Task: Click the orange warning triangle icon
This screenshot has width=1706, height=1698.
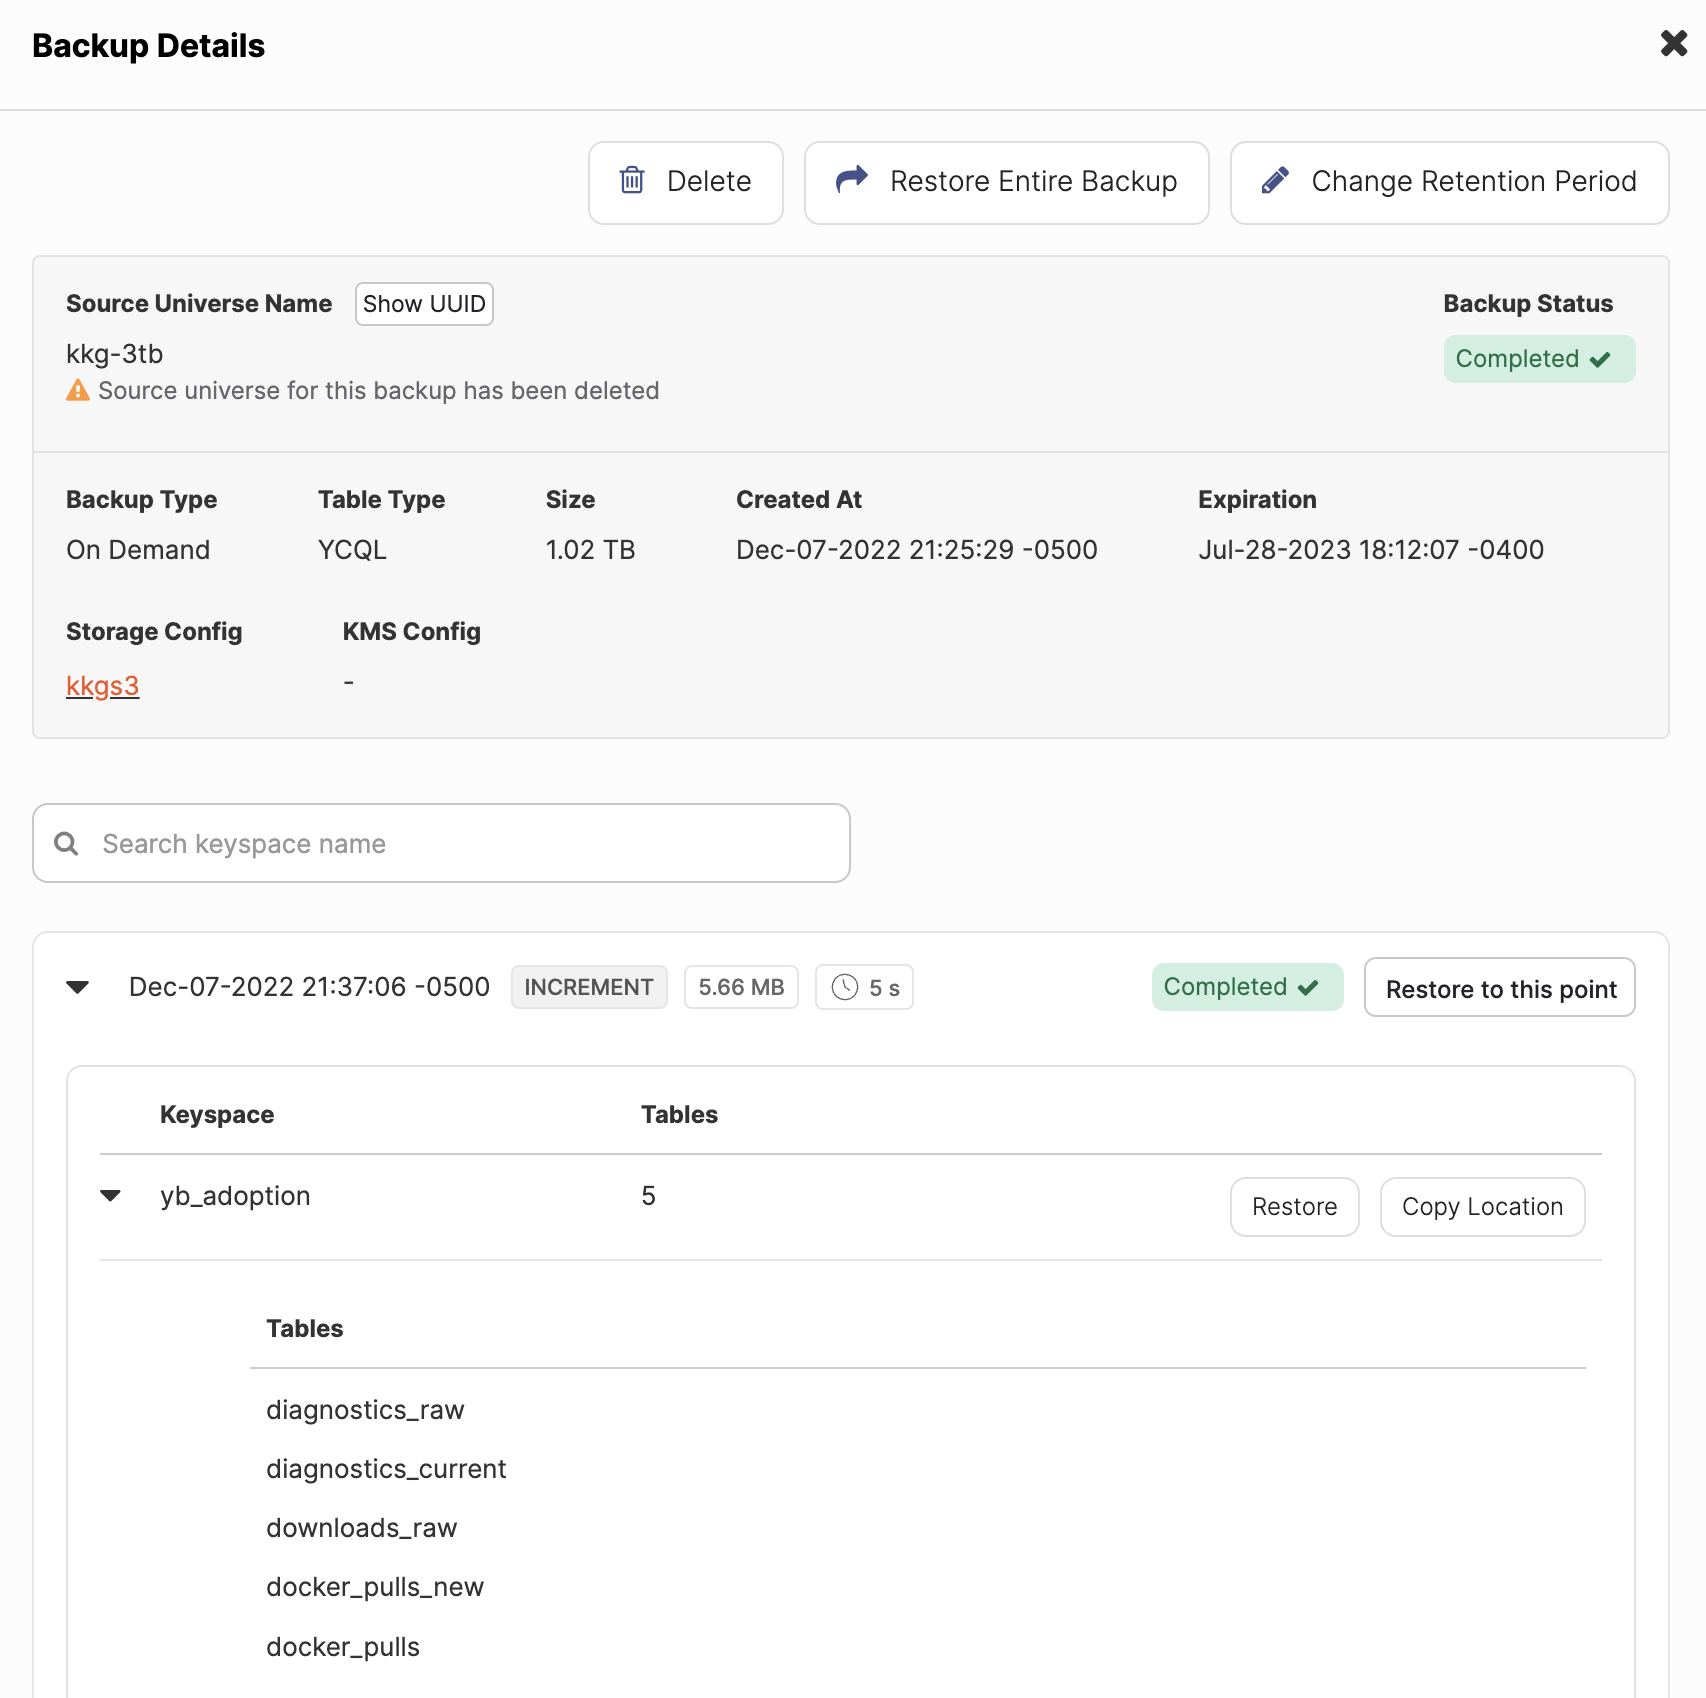Action: (x=78, y=391)
